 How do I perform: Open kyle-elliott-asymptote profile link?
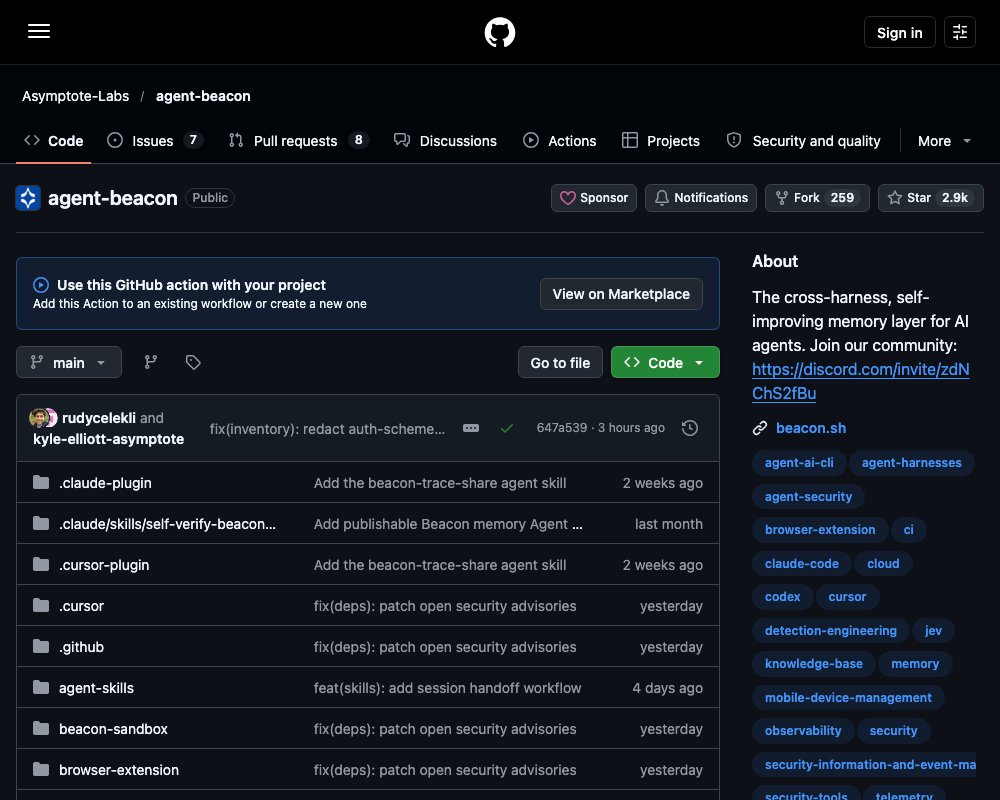(108, 439)
